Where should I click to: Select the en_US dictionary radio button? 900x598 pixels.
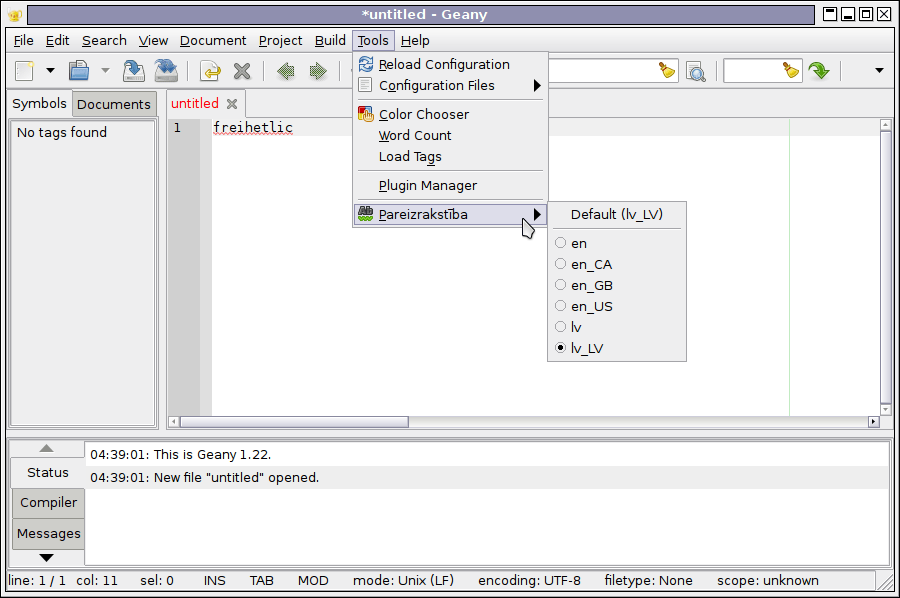click(x=561, y=306)
